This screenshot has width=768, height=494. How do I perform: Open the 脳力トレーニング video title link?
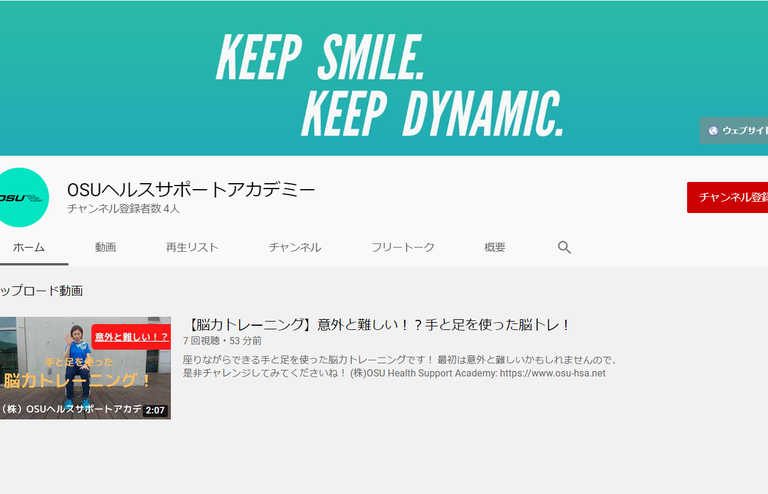(379, 325)
